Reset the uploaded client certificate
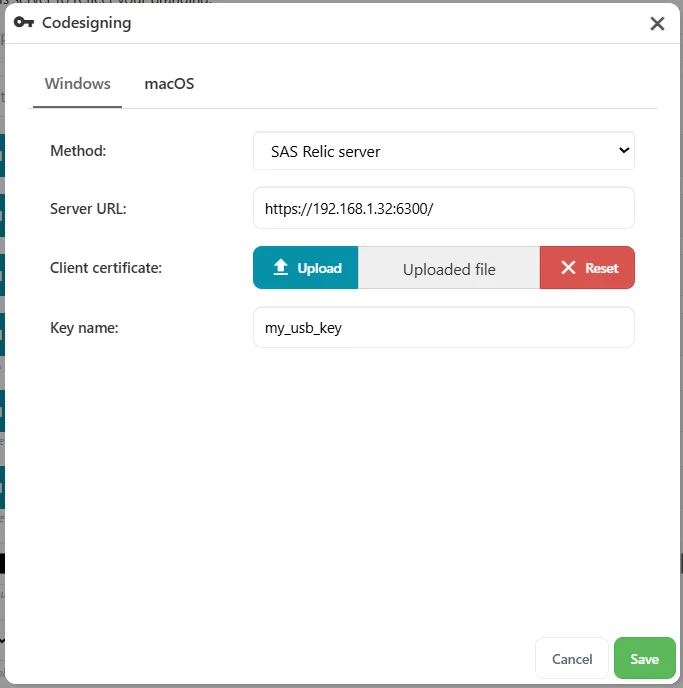Viewport: 683px width, 688px height. pyautogui.click(x=587, y=268)
